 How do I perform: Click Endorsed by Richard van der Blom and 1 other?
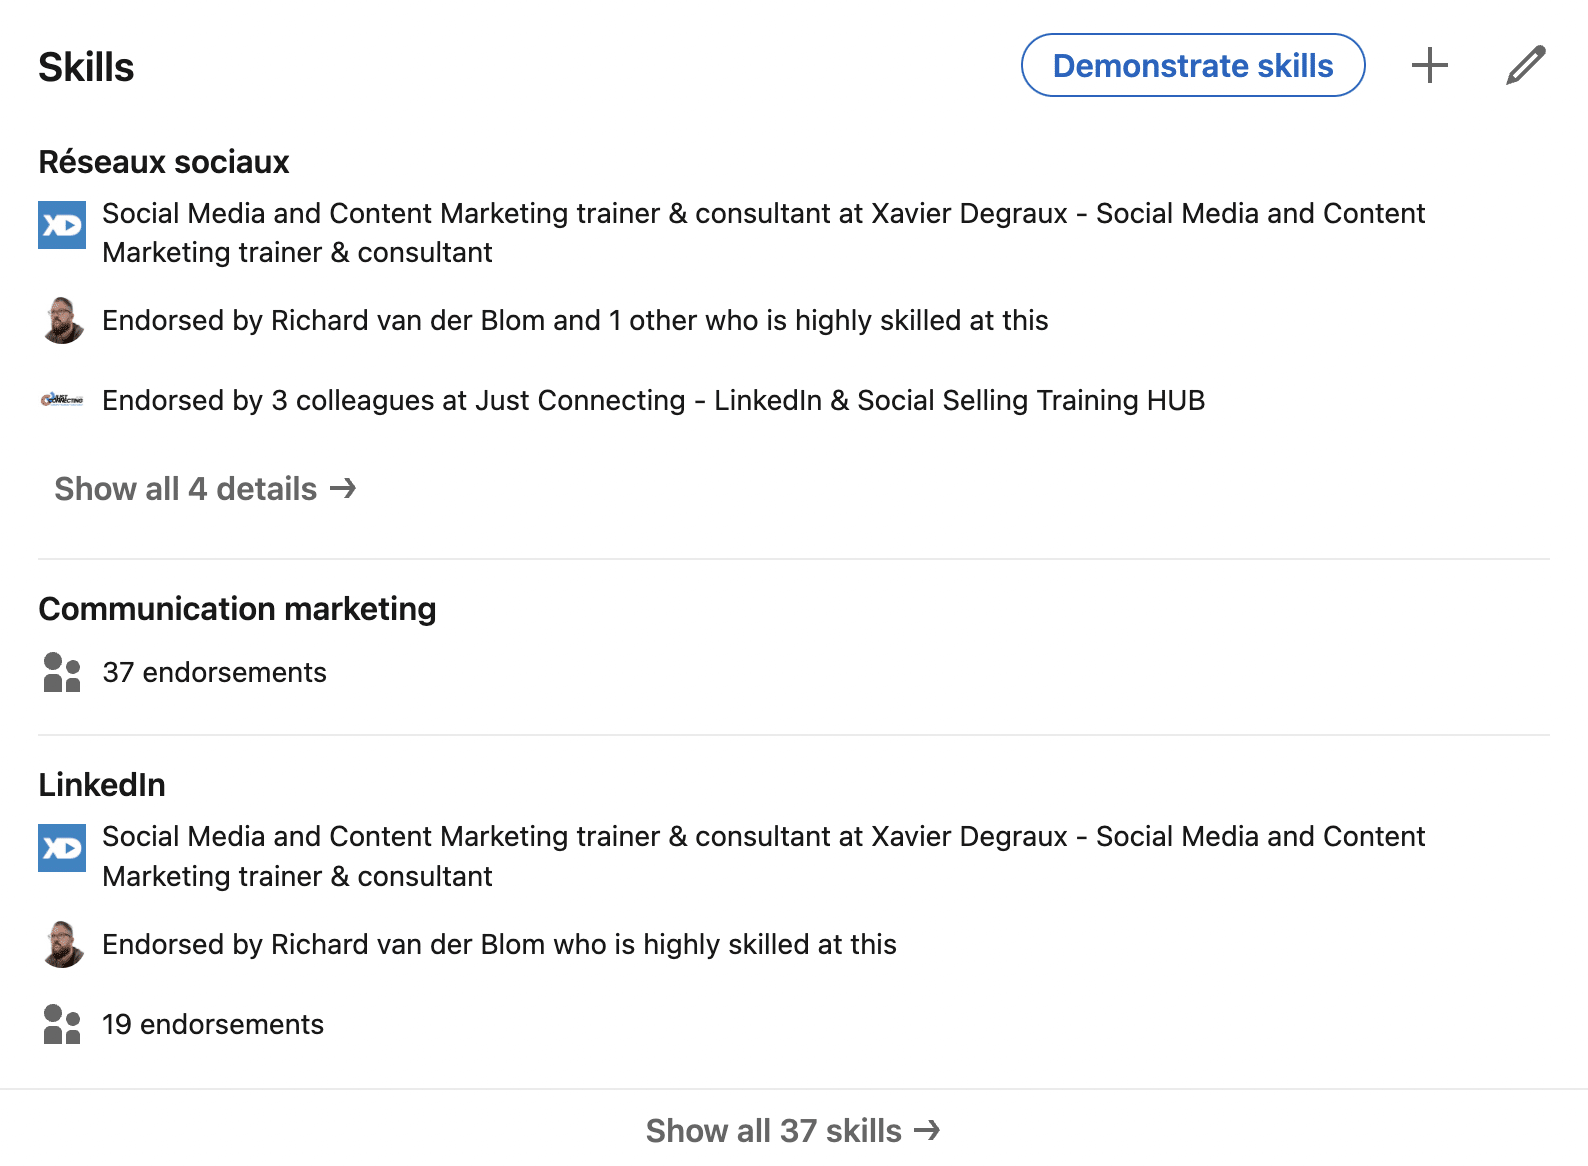[x=575, y=320]
